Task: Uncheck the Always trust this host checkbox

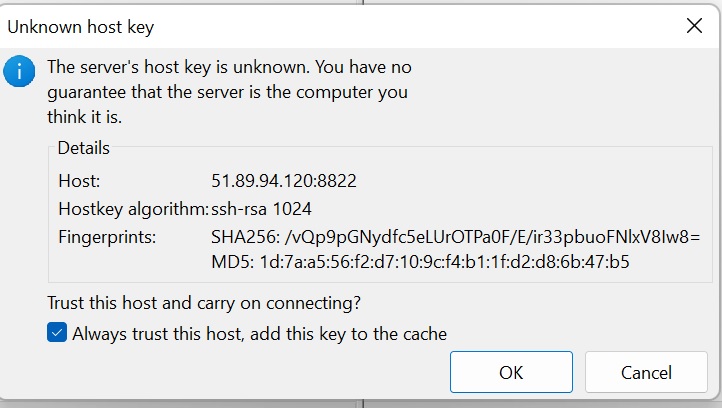Action: [57, 334]
